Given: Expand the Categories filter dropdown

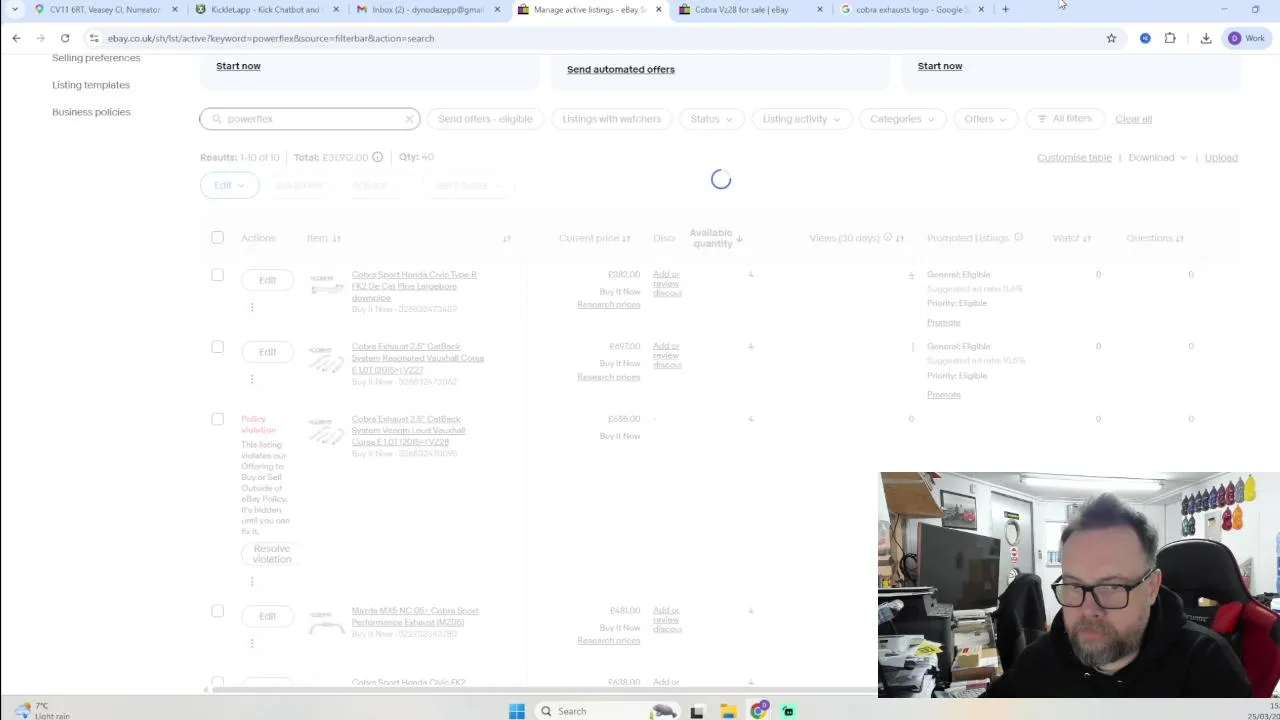Looking at the screenshot, I should click(x=902, y=119).
